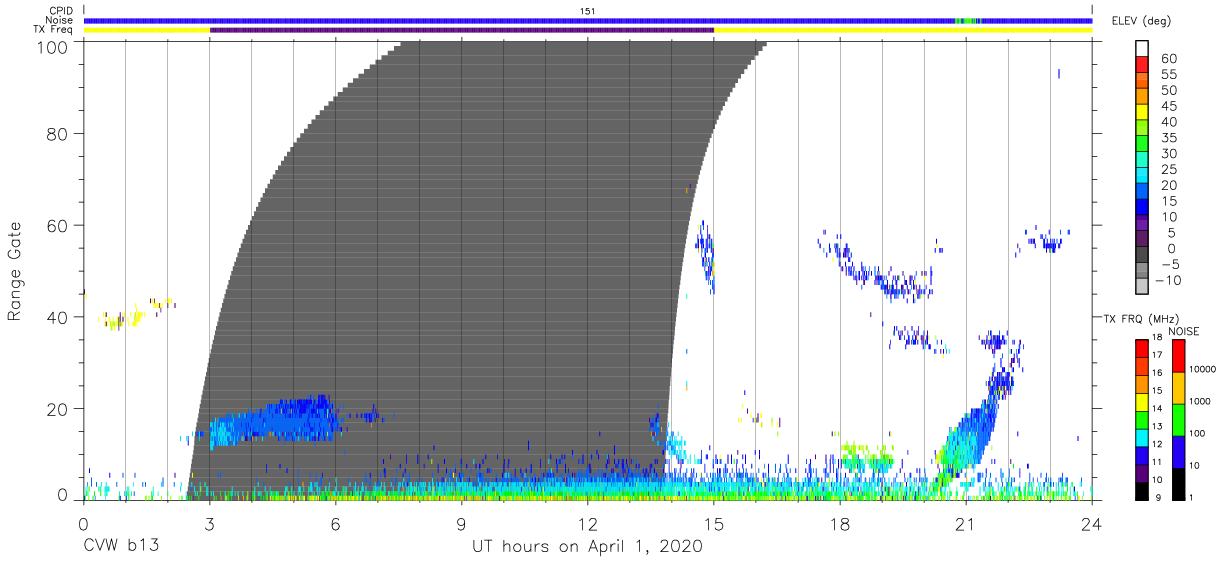Click the 100 tick on the Range Gate axis

[53, 46]
